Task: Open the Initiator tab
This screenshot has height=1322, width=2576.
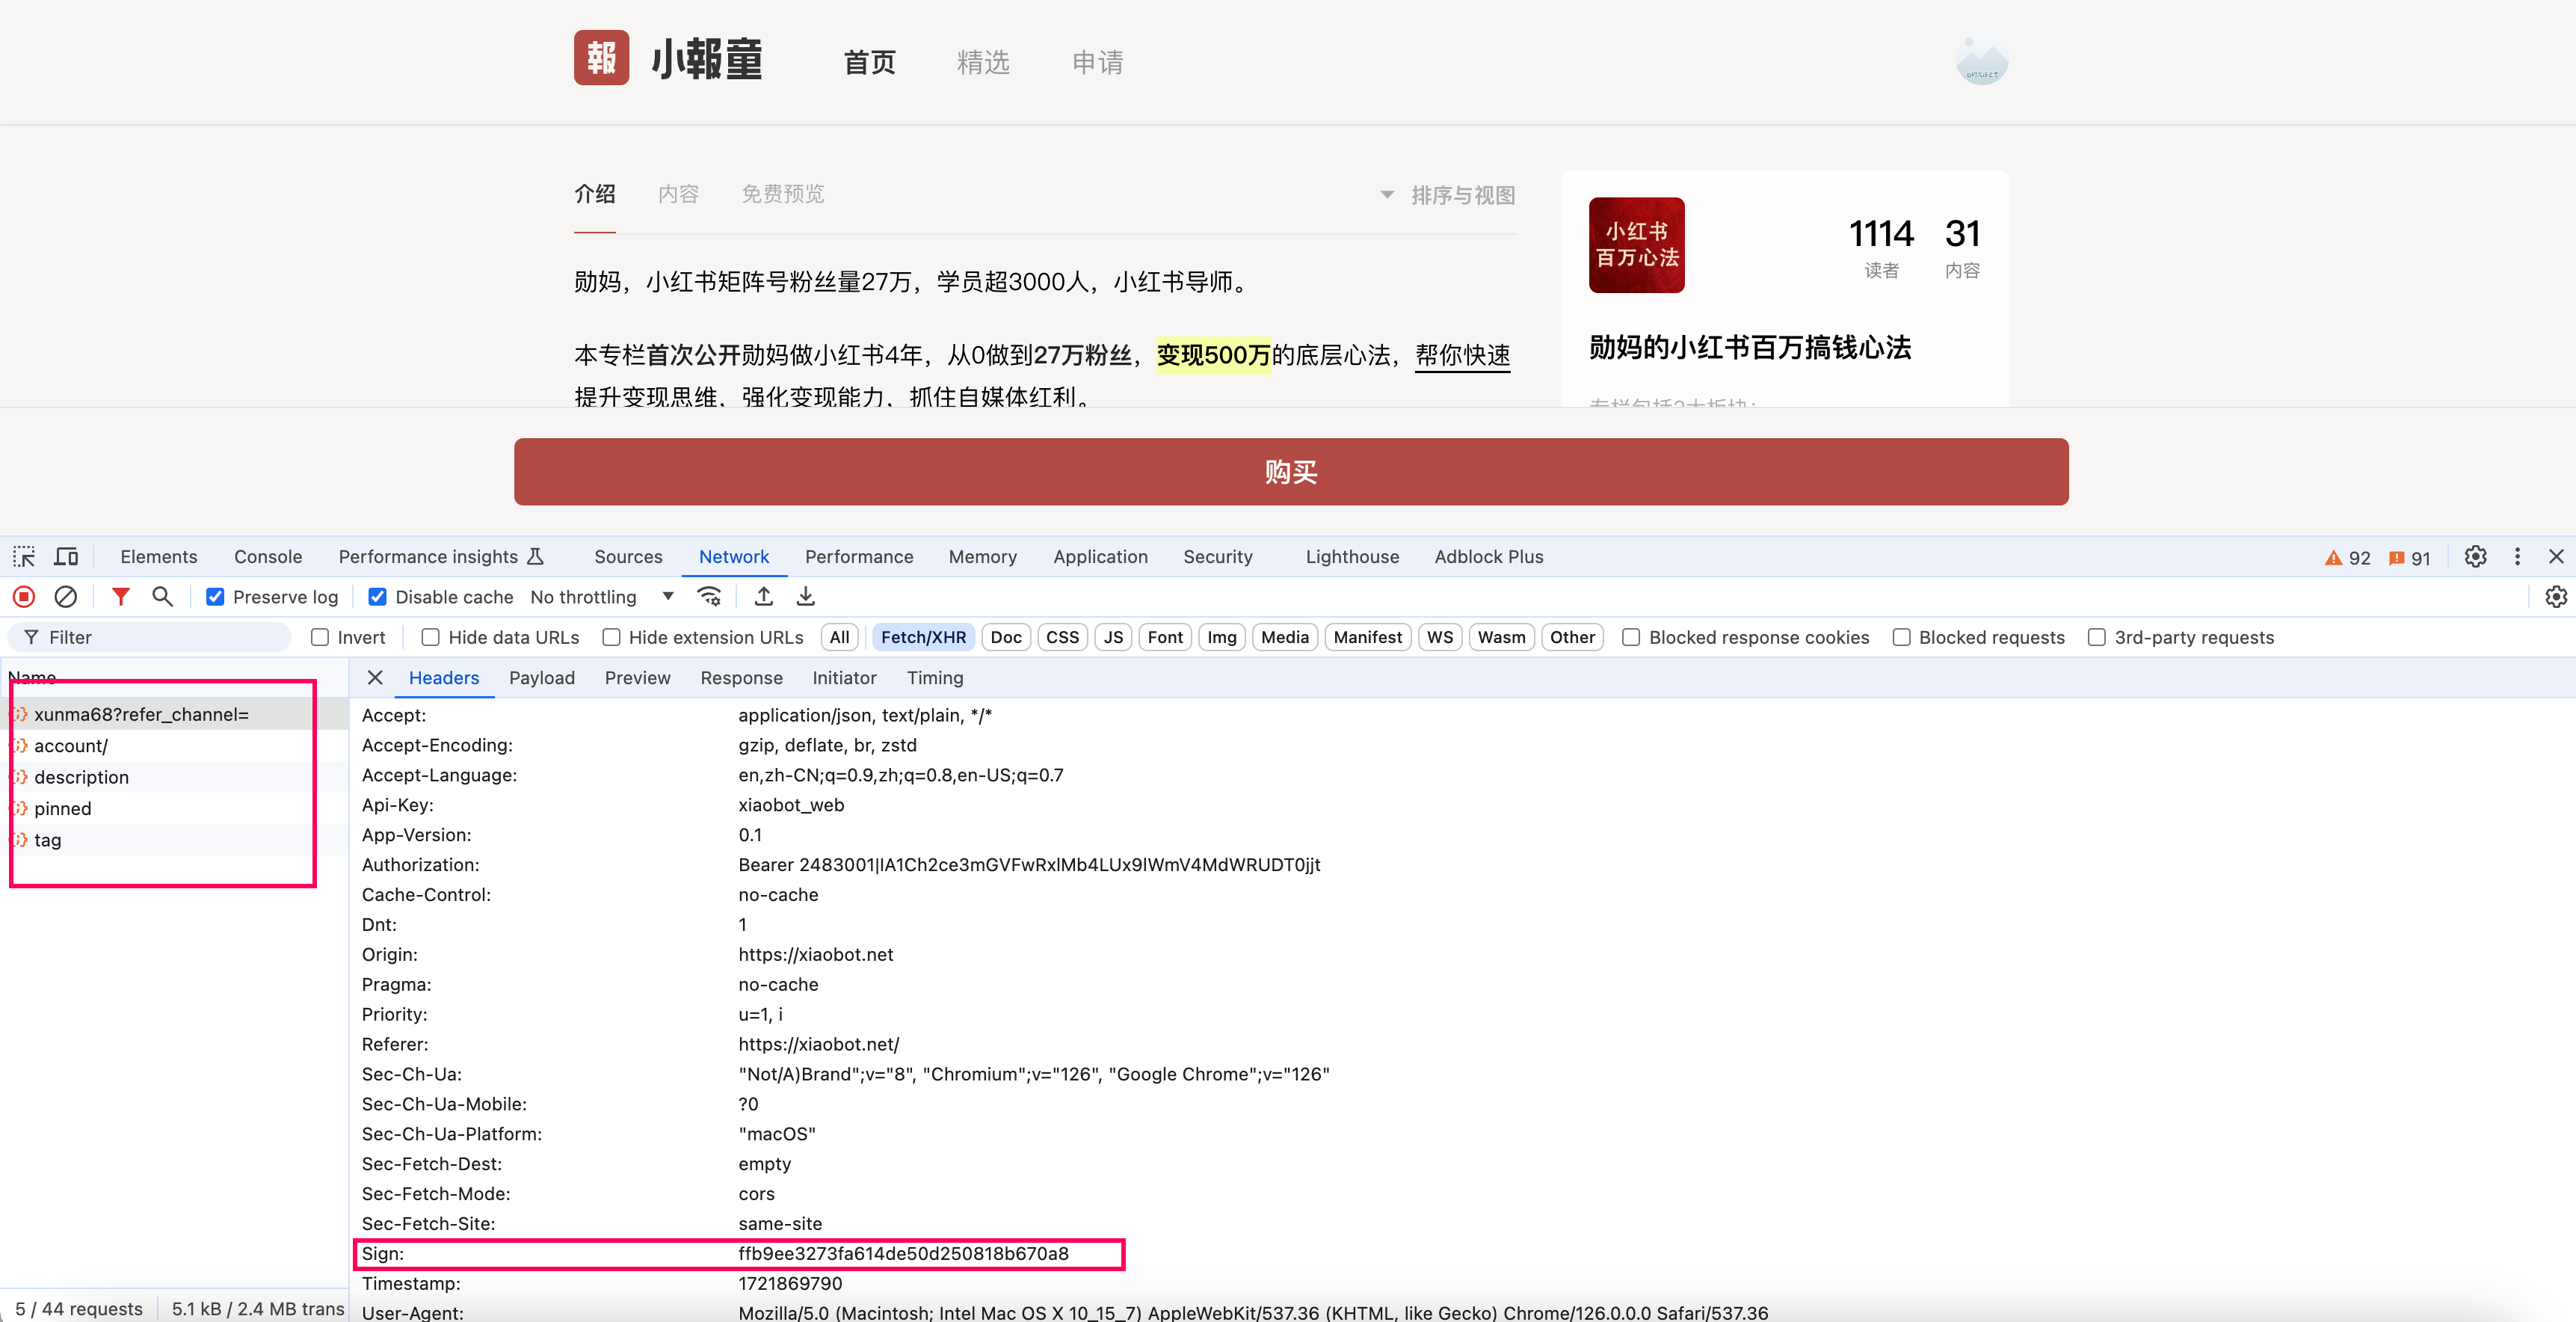Action: (844, 678)
